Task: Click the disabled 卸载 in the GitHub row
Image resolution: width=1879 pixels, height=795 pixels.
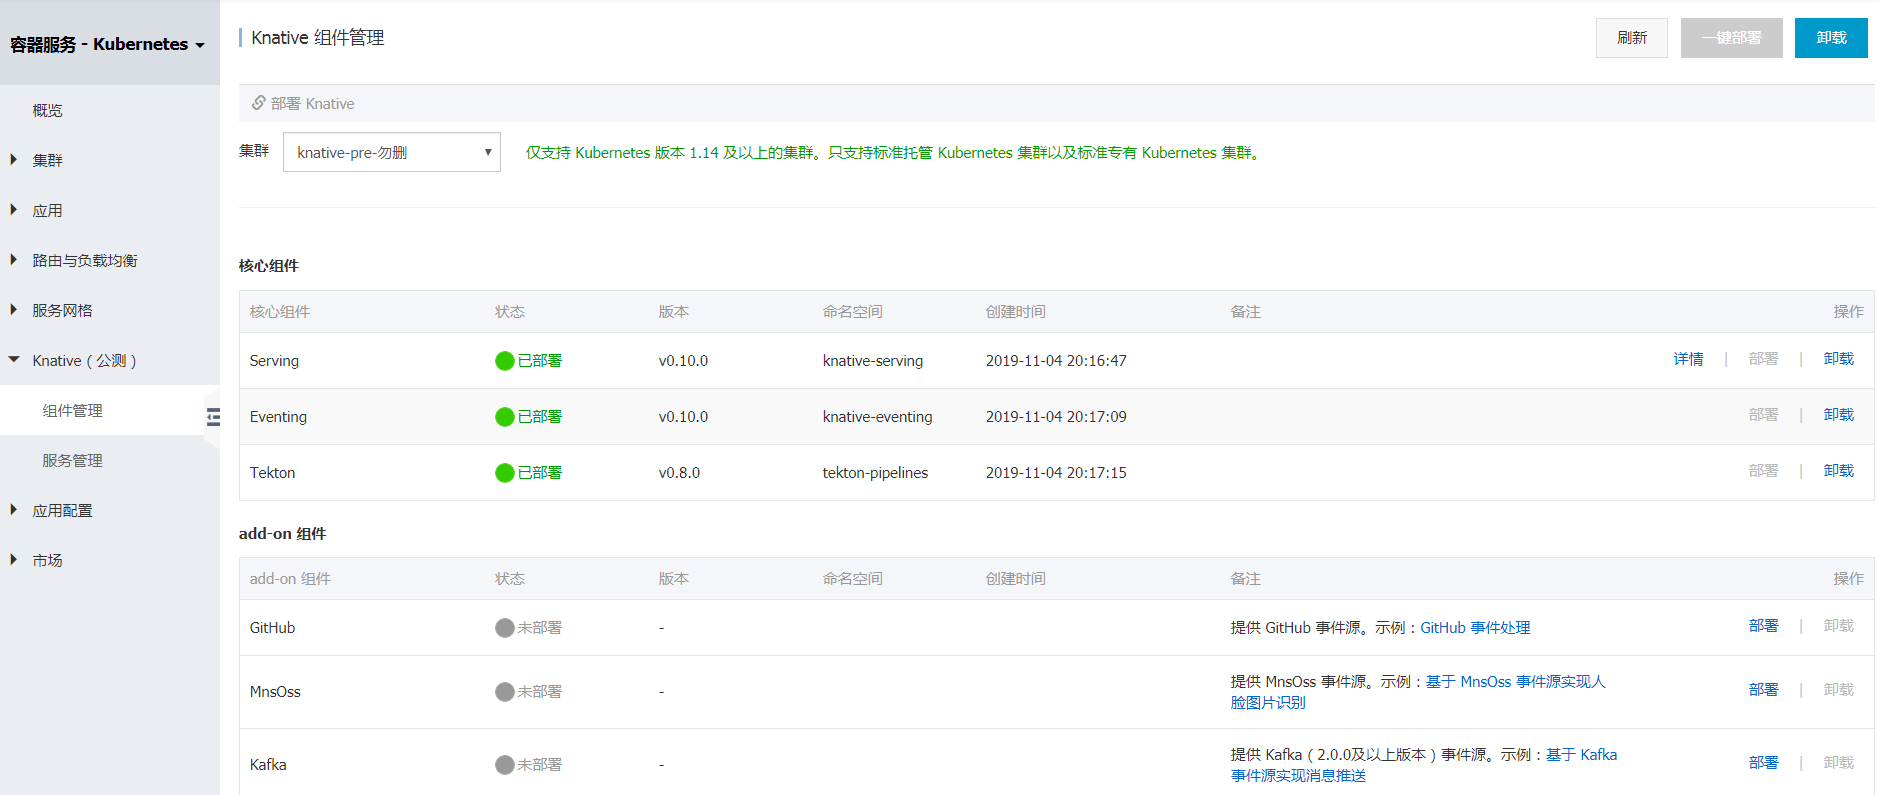Action: (x=1839, y=626)
